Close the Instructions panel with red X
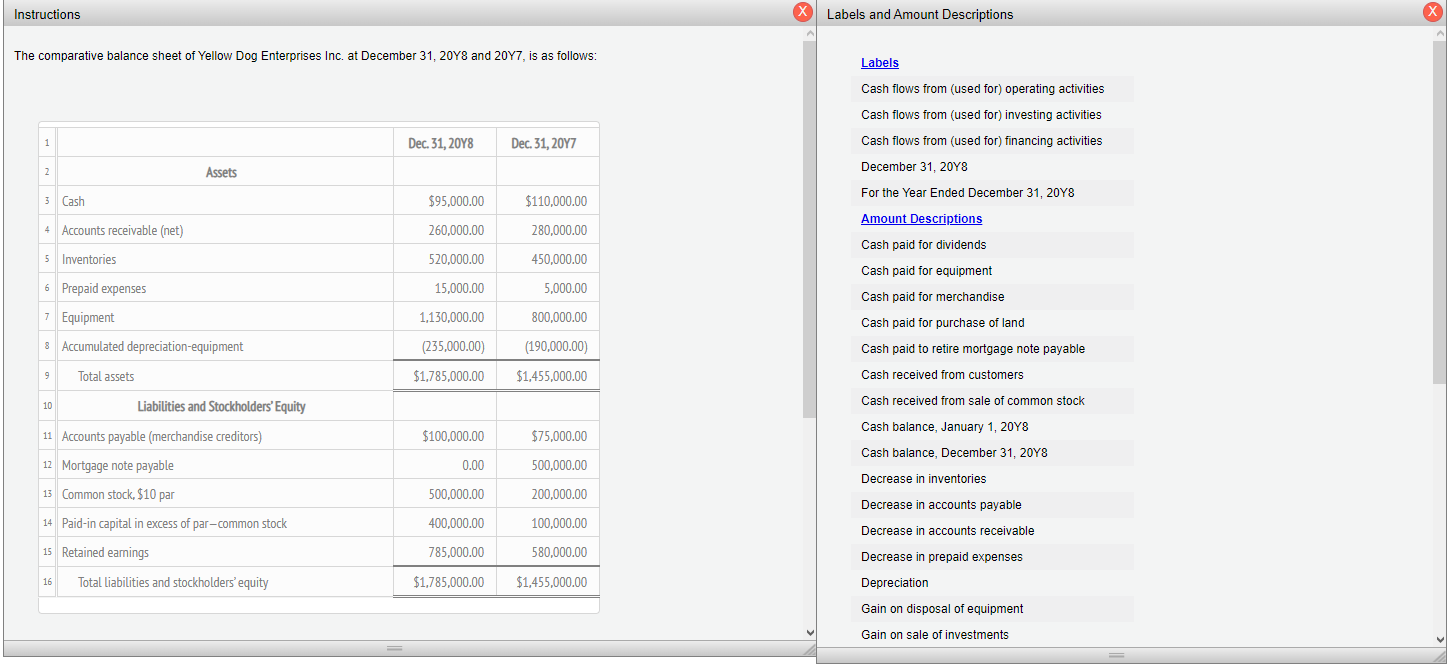 (802, 13)
